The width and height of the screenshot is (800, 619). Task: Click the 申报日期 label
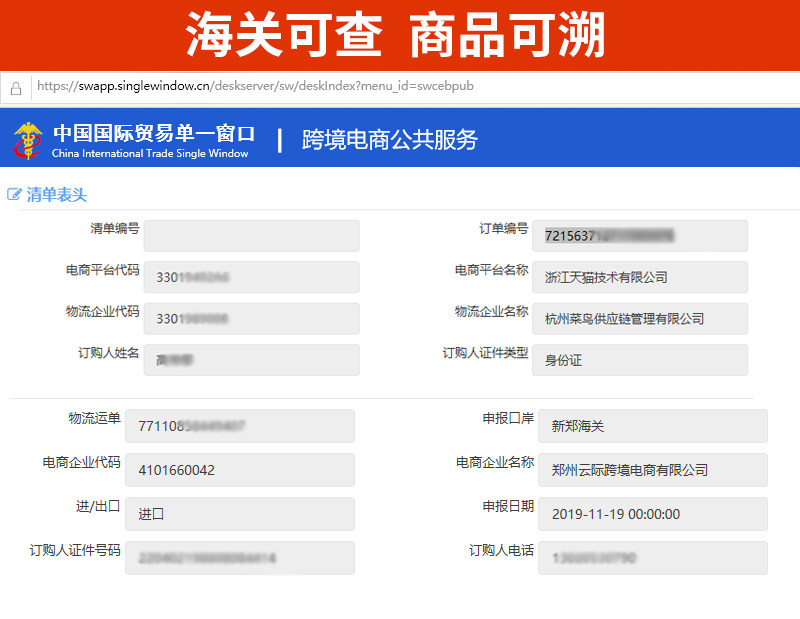pyautogui.click(x=508, y=506)
